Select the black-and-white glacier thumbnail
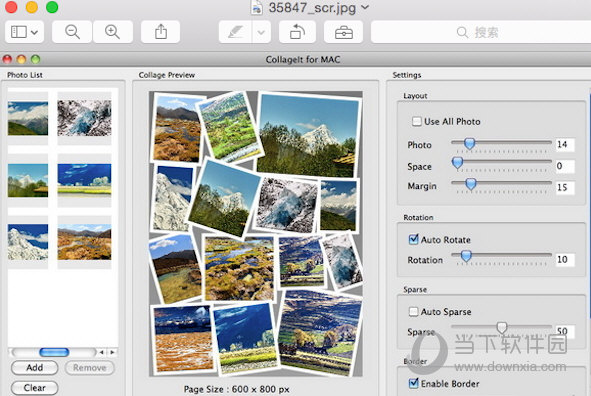Image resolution: width=591 pixels, height=396 pixels. coord(84,118)
